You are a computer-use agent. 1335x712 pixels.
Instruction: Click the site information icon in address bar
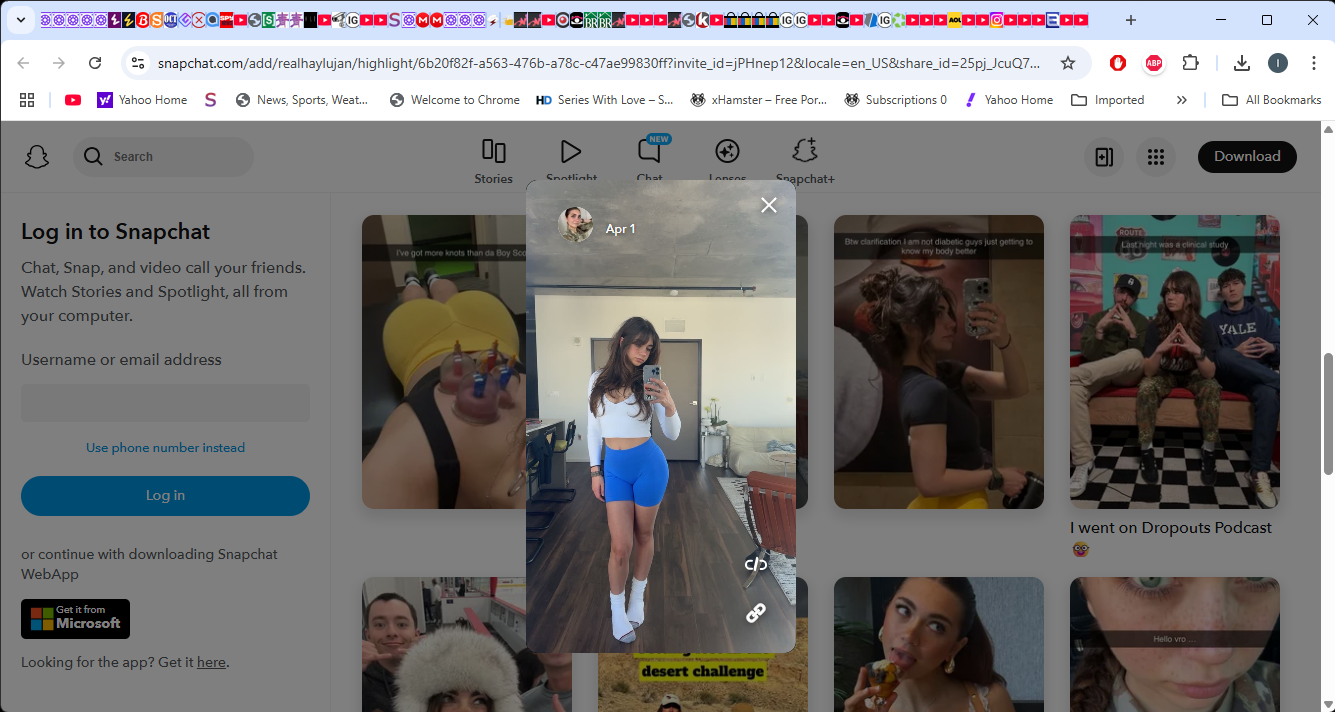[x=138, y=63]
